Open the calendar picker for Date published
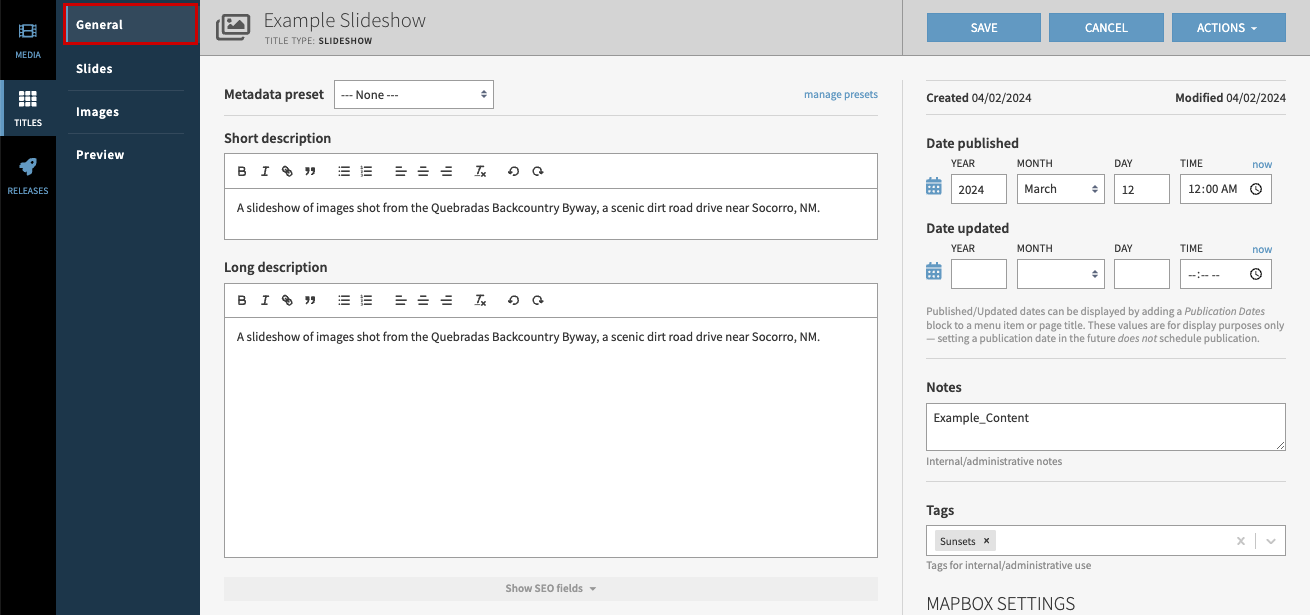This screenshot has width=1310, height=615. pyautogui.click(x=933, y=186)
